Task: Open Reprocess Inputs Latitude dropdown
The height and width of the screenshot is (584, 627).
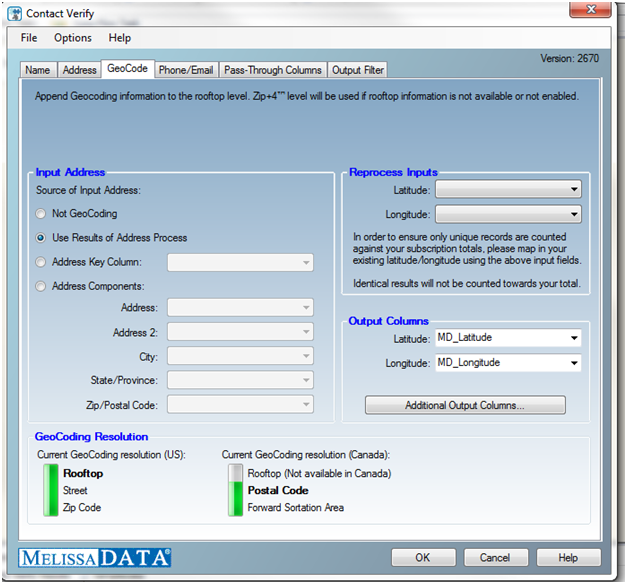Action: 508,189
